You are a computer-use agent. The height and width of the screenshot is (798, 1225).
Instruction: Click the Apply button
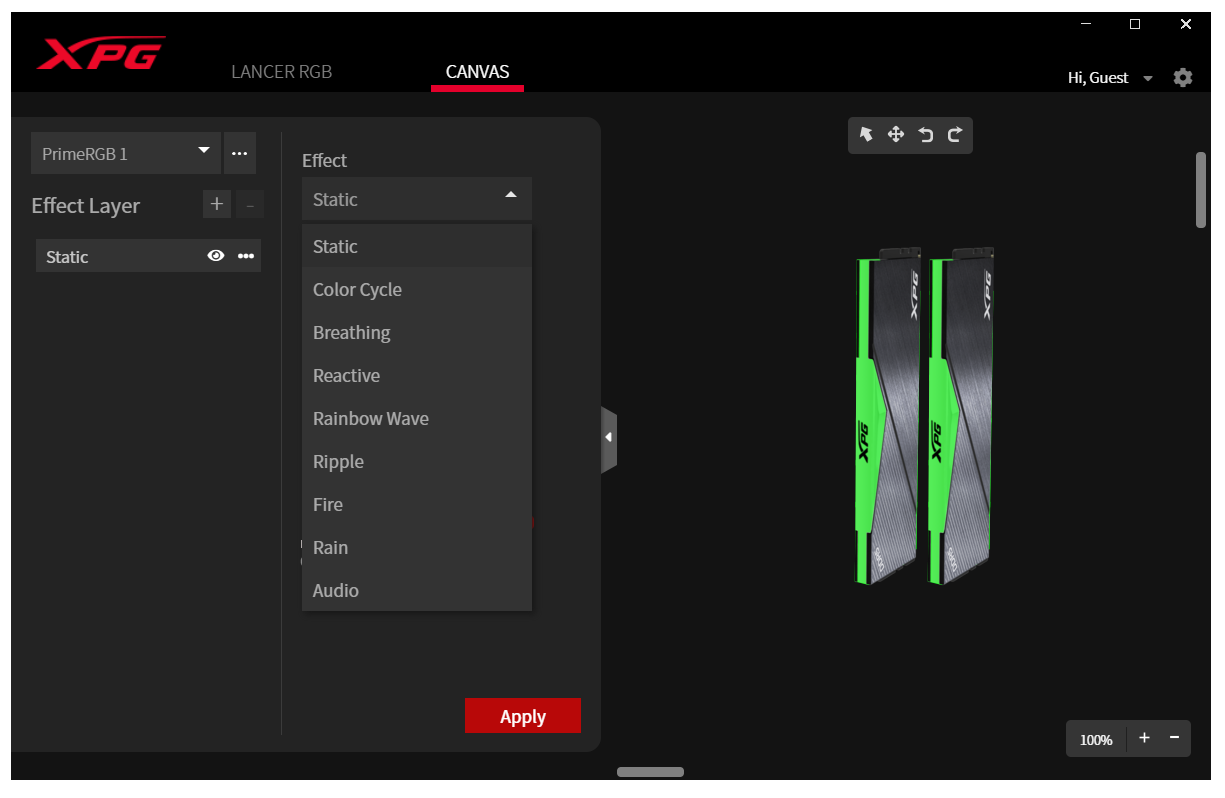[x=523, y=716]
